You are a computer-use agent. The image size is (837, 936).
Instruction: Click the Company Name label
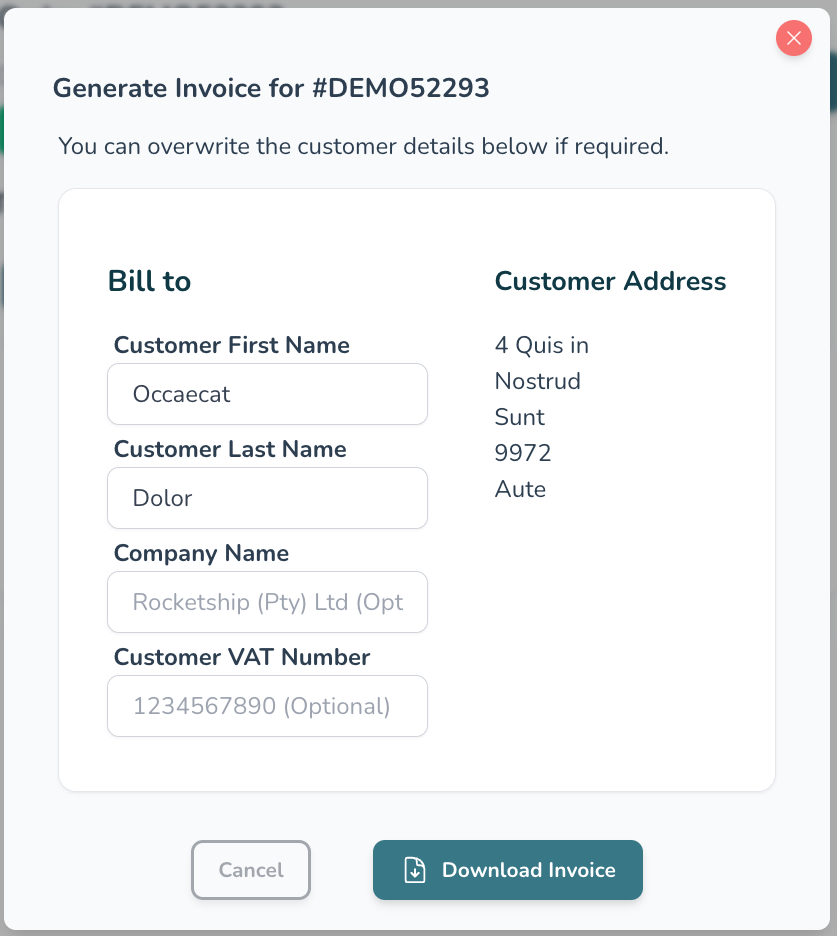[x=201, y=553]
